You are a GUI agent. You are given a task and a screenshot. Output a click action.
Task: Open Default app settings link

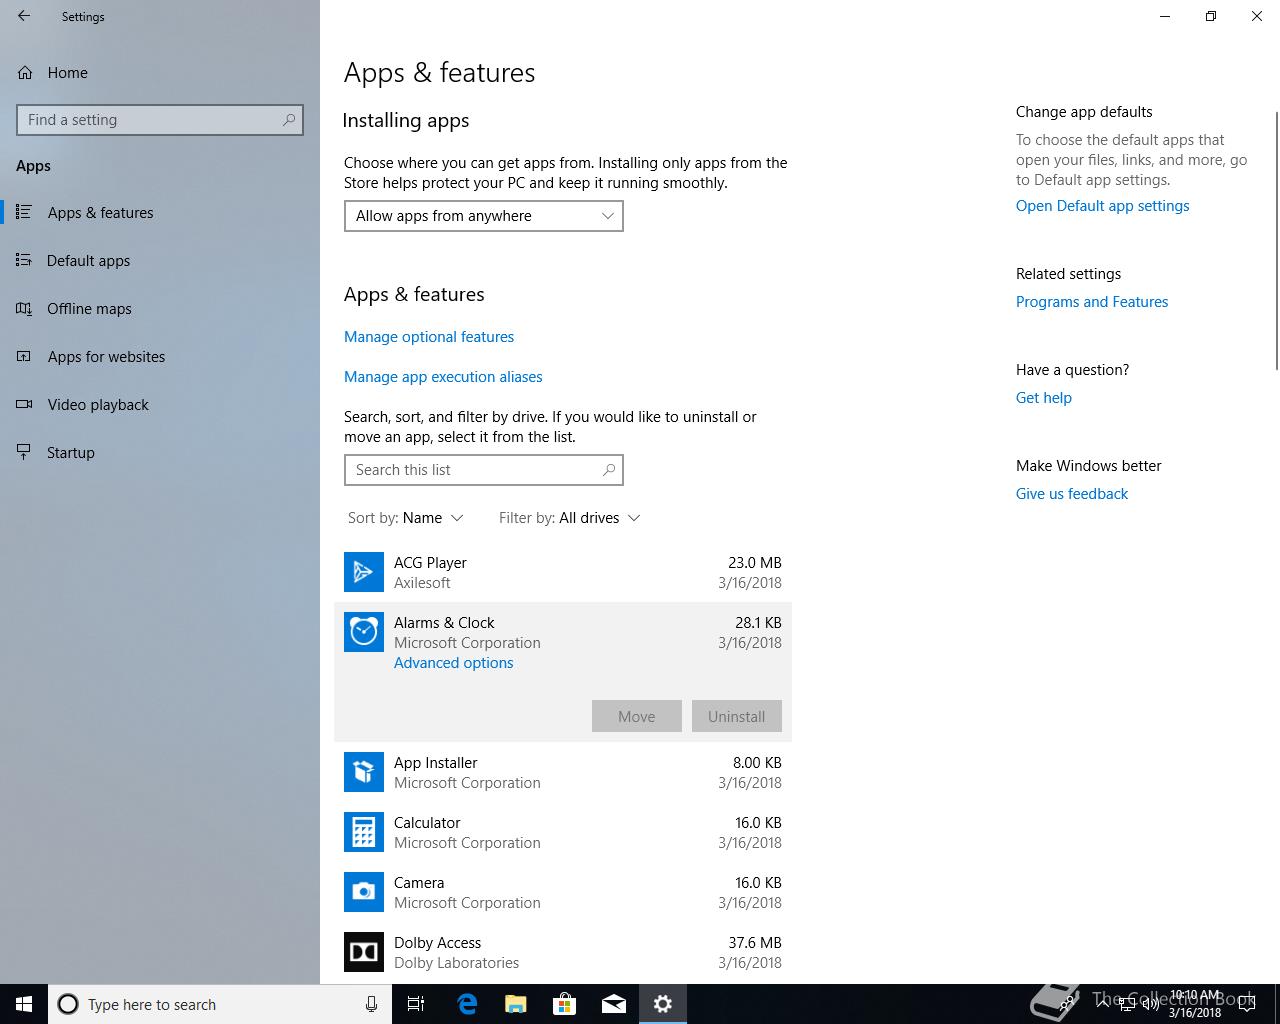click(1102, 206)
